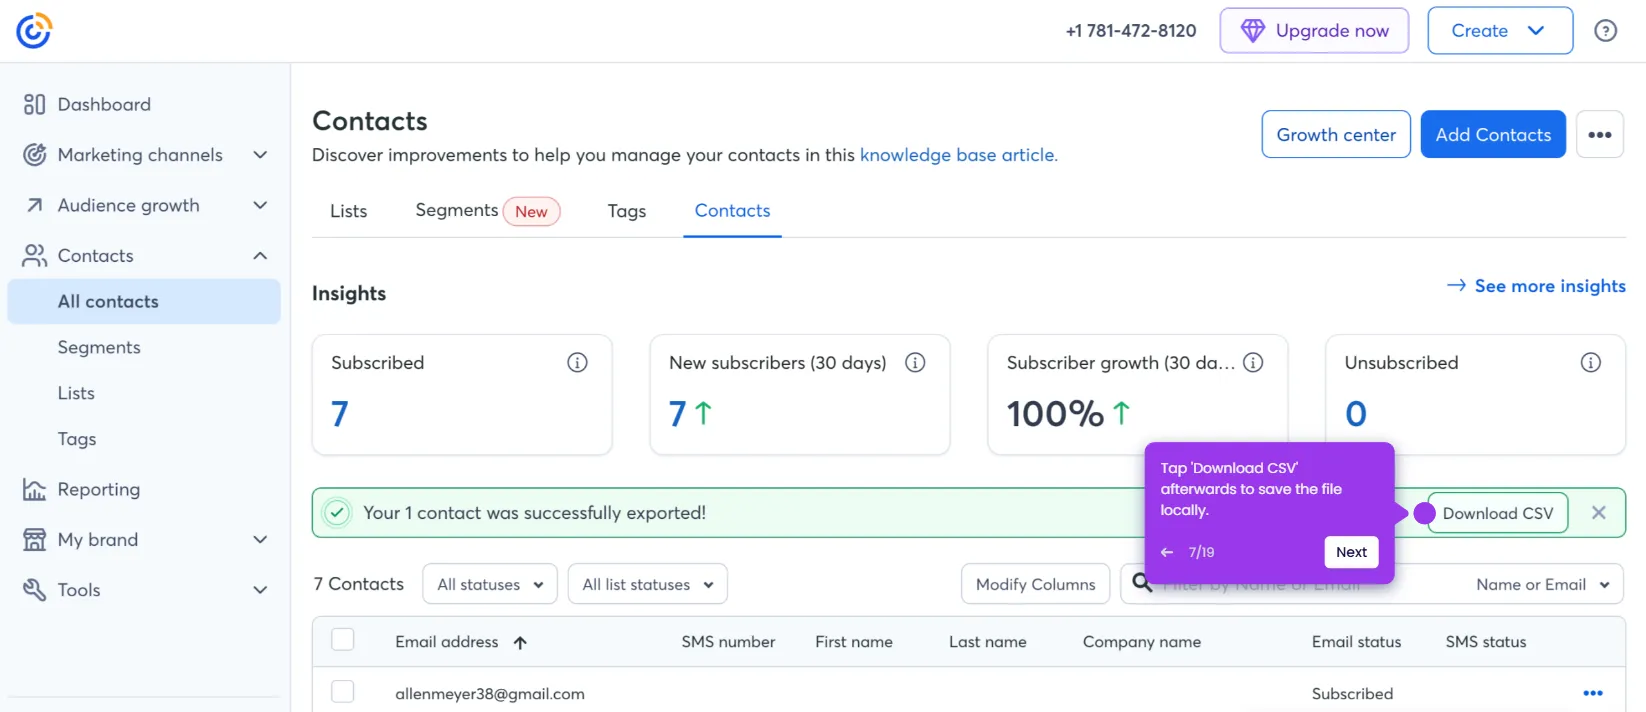The height and width of the screenshot is (712, 1646).
Task: Open Subscriber growth info icon
Action: click(x=1253, y=363)
